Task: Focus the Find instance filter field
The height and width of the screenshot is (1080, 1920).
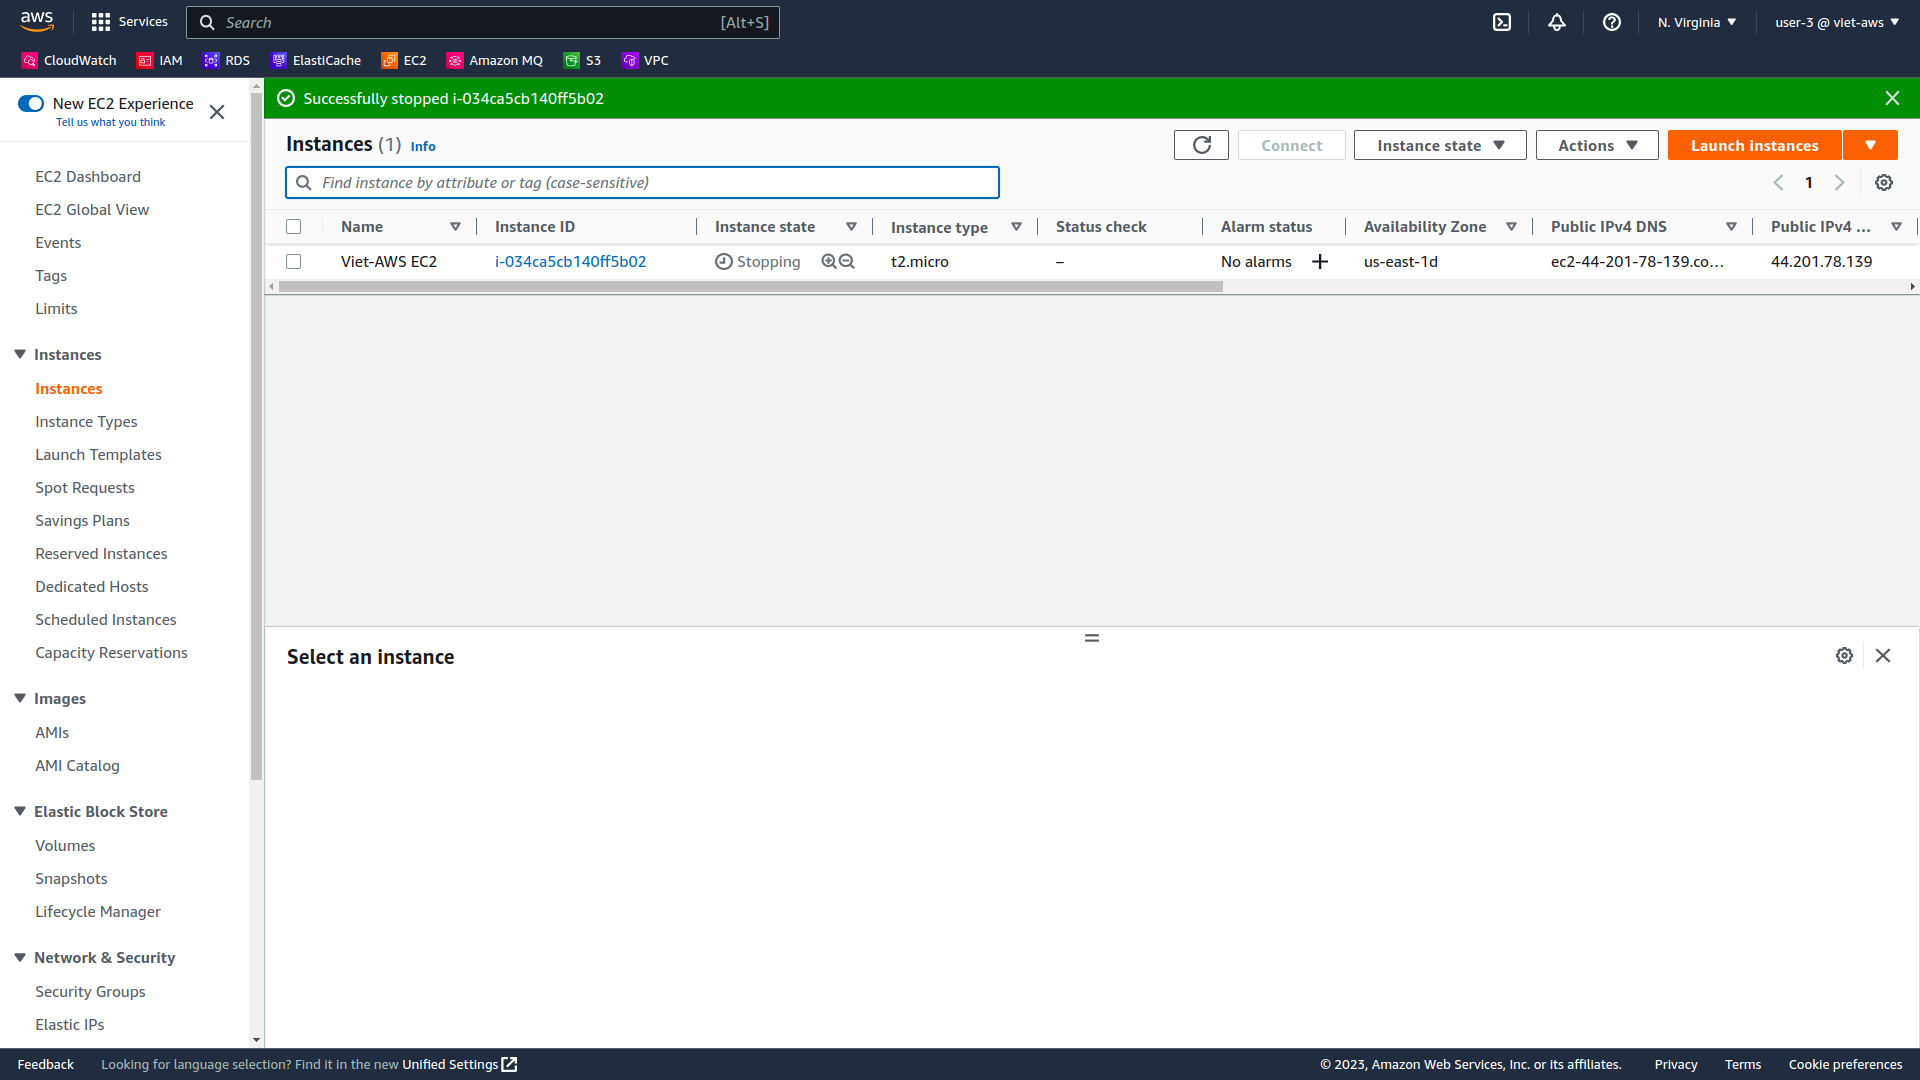Action: [x=642, y=183]
